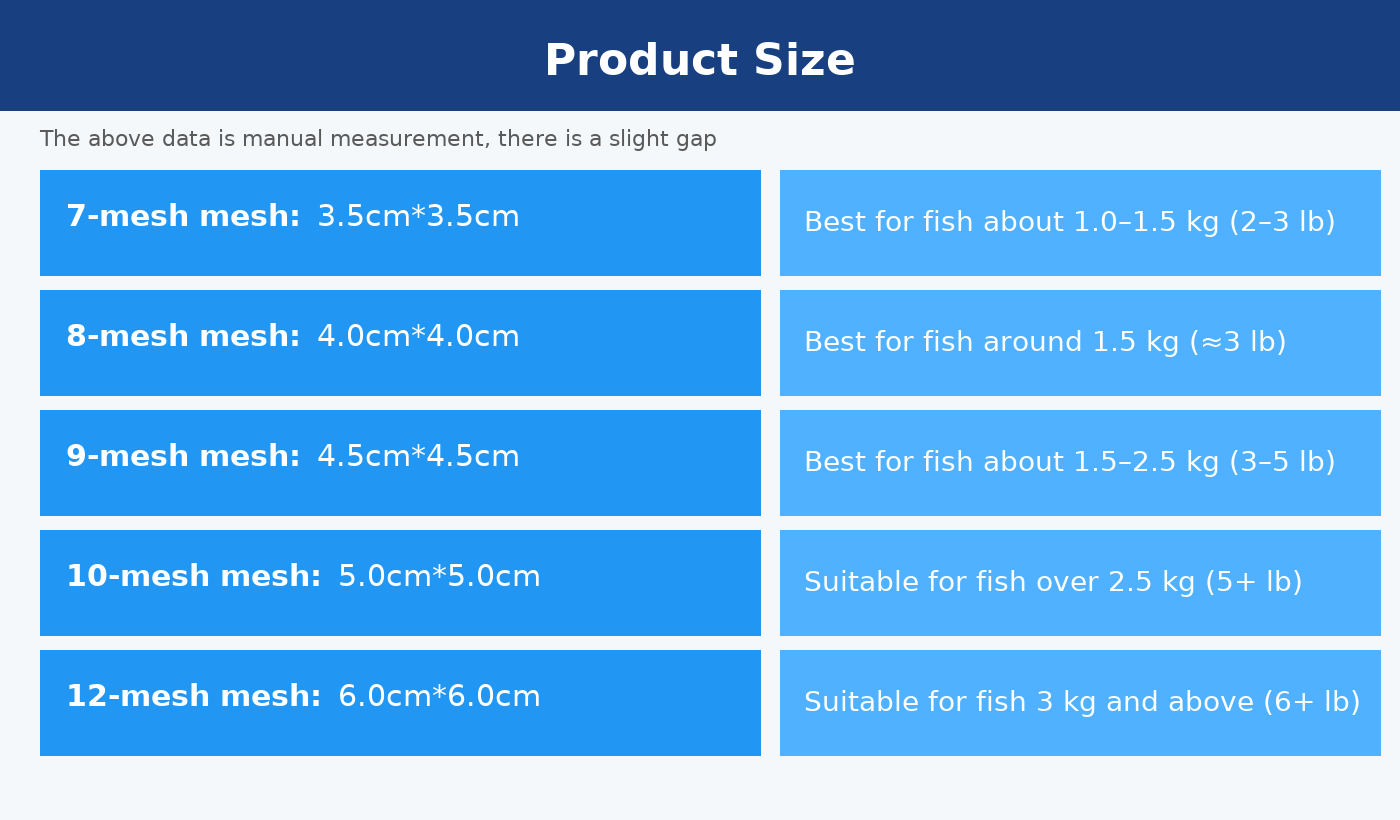Viewport: 1400px width, 820px height.
Task: Select the 8-mesh mesh label
Action: 183,338
